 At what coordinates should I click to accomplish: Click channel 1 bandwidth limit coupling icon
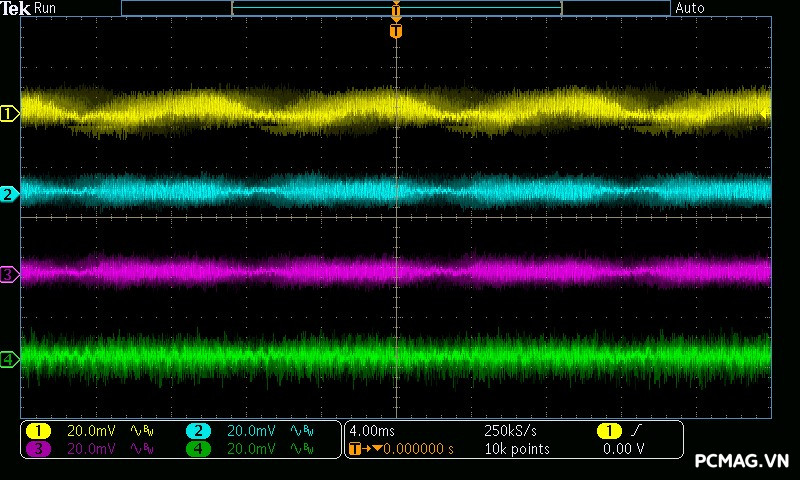(x=140, y=430)
